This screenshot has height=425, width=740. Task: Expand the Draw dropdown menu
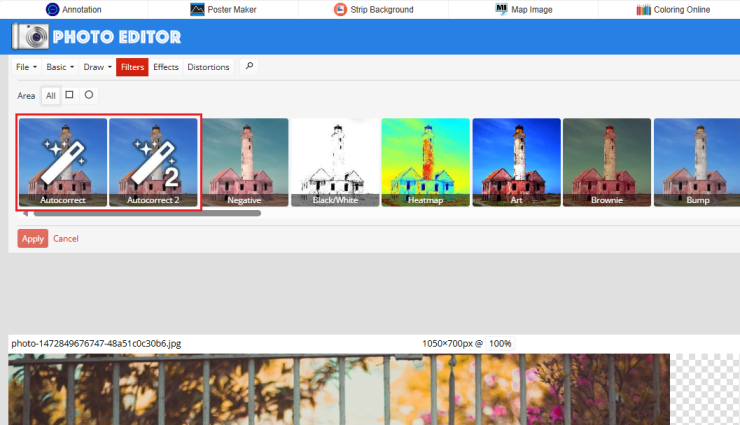tap(97, 67)
